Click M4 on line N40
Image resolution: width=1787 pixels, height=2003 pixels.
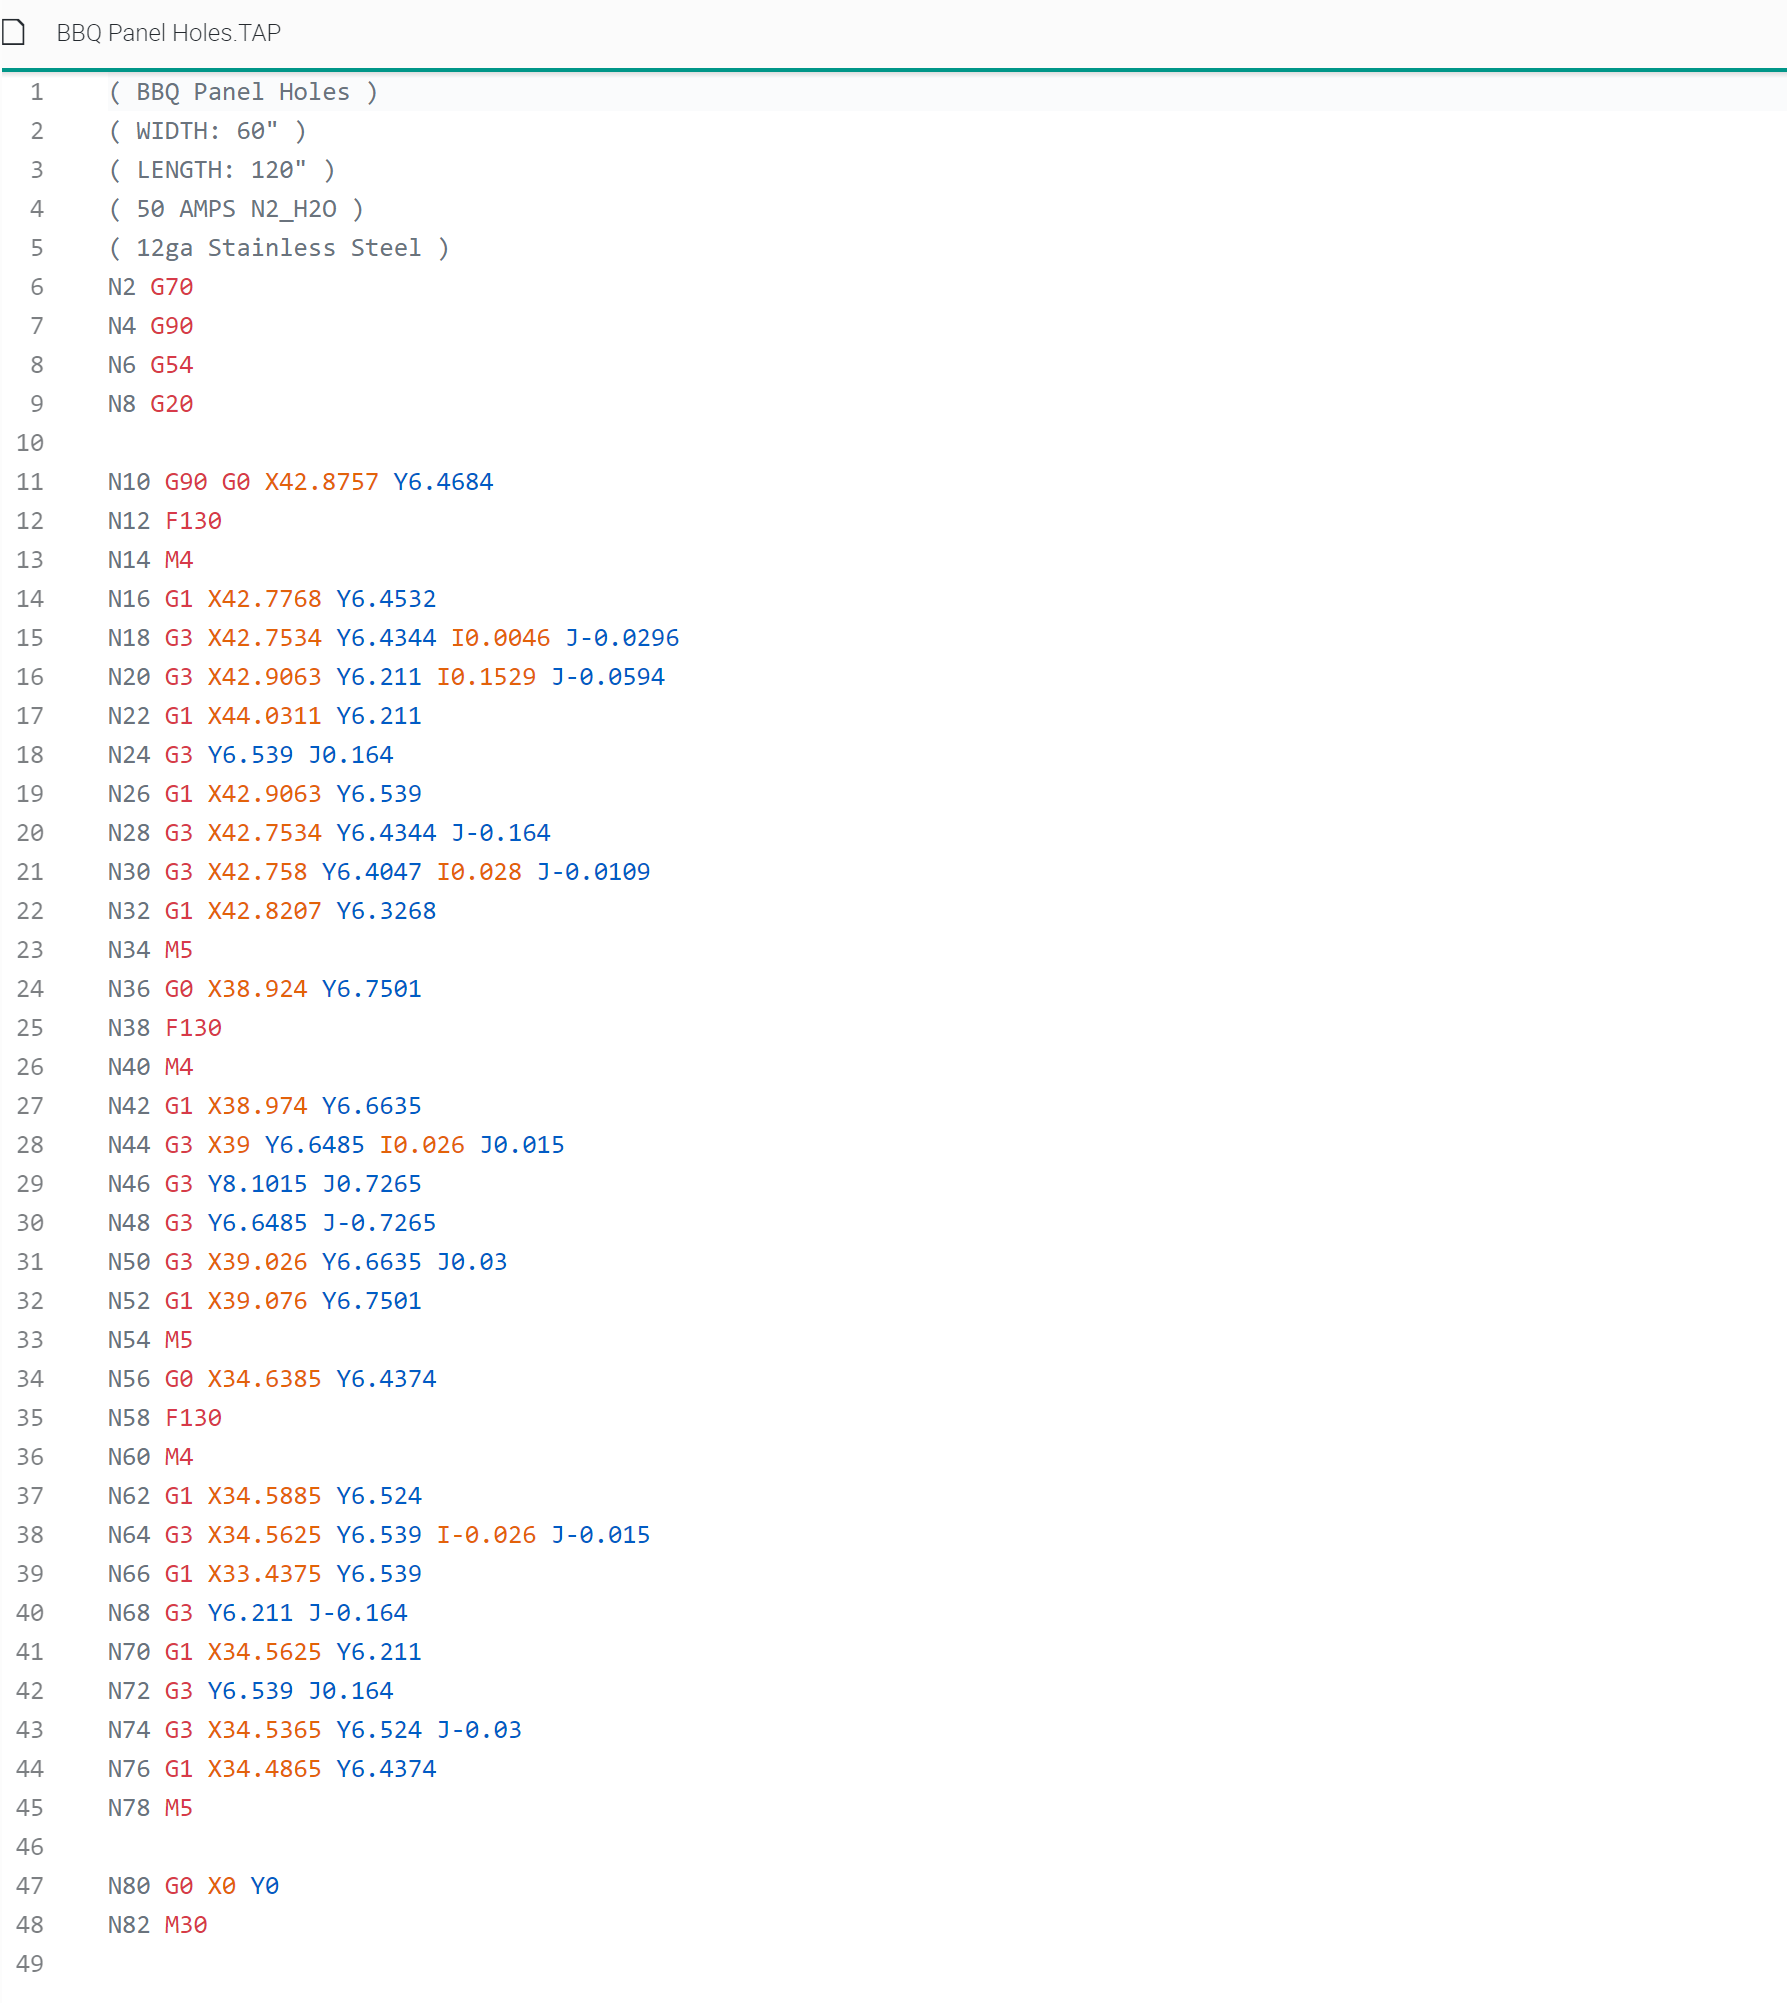179,1067
